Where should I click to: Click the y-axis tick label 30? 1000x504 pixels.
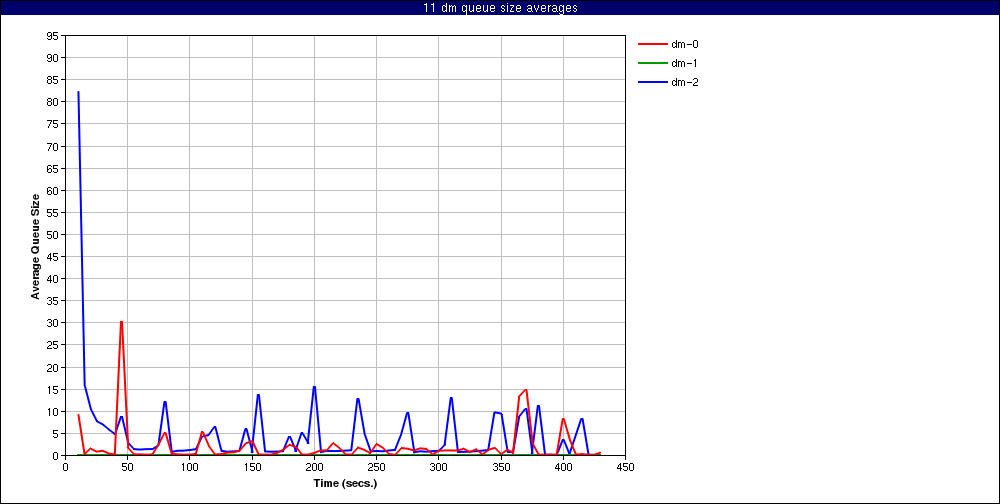point(54,323)
